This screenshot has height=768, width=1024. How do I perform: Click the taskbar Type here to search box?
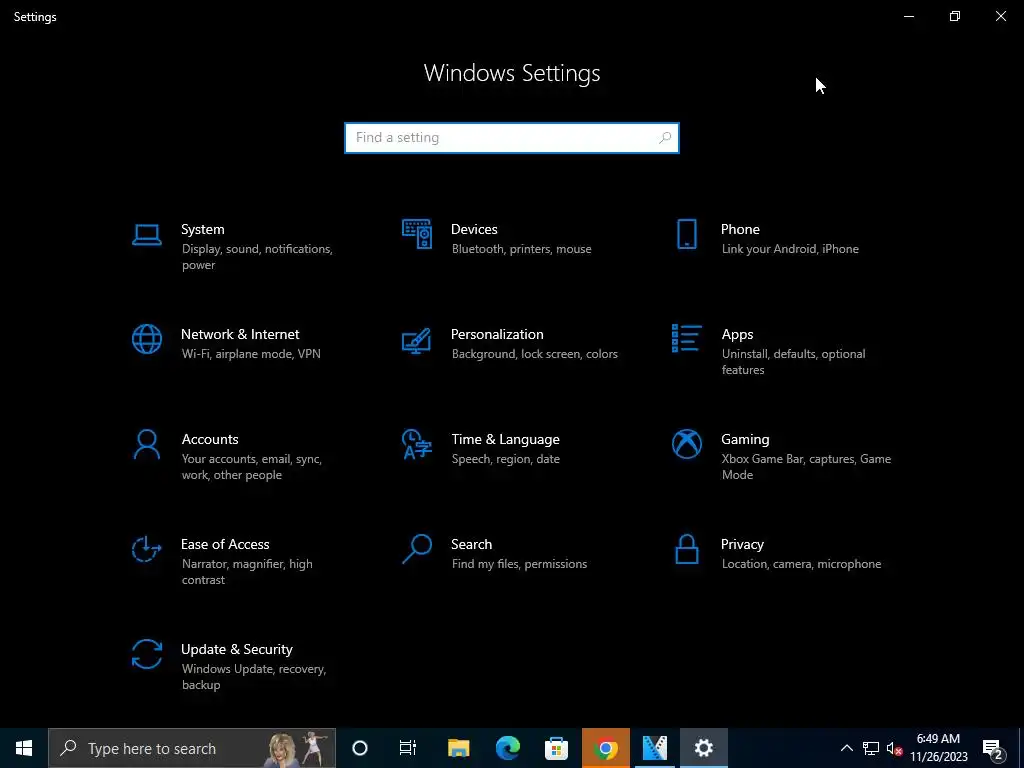tap(192, 748)
